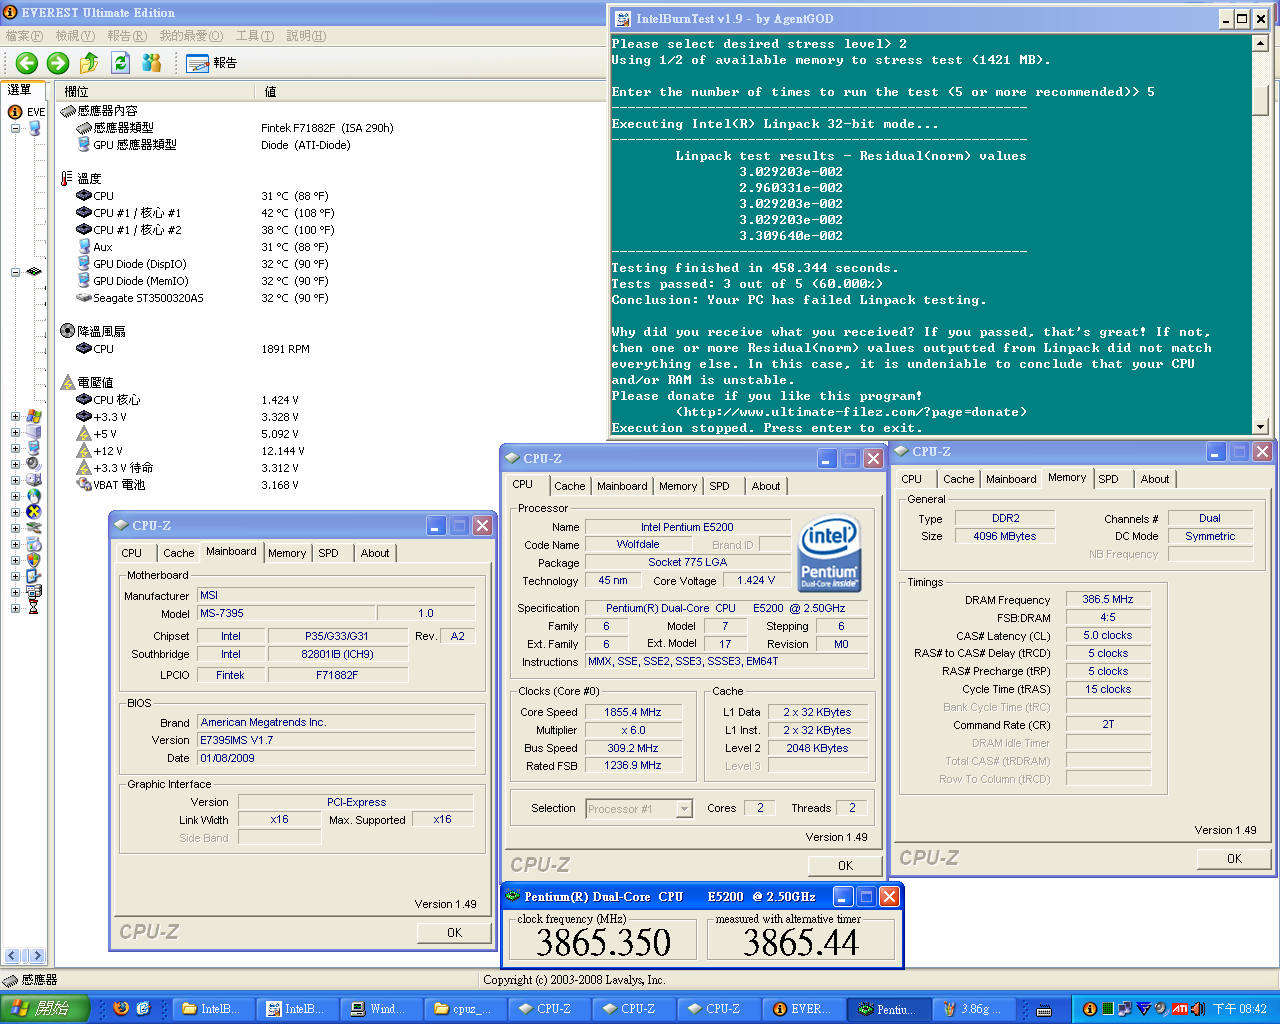The image size is (1280, 1024).
Task: Select the 'CPU #1 / 核心 #1' temperature row
Action: [x=137, y=213]
